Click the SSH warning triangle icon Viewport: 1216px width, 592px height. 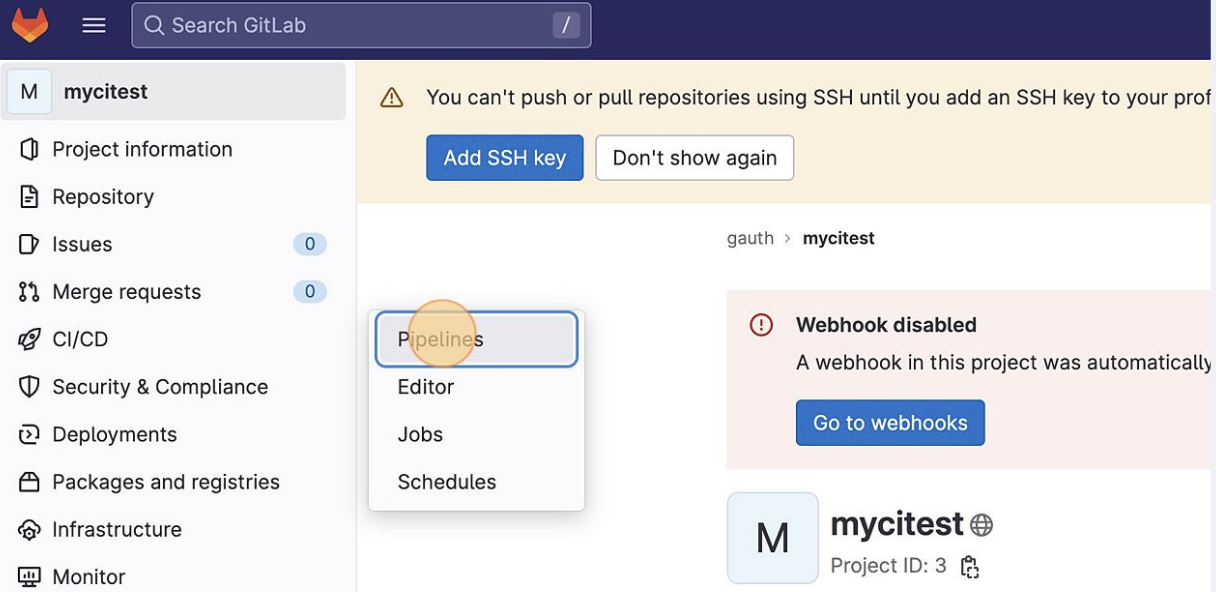[392, 98]
